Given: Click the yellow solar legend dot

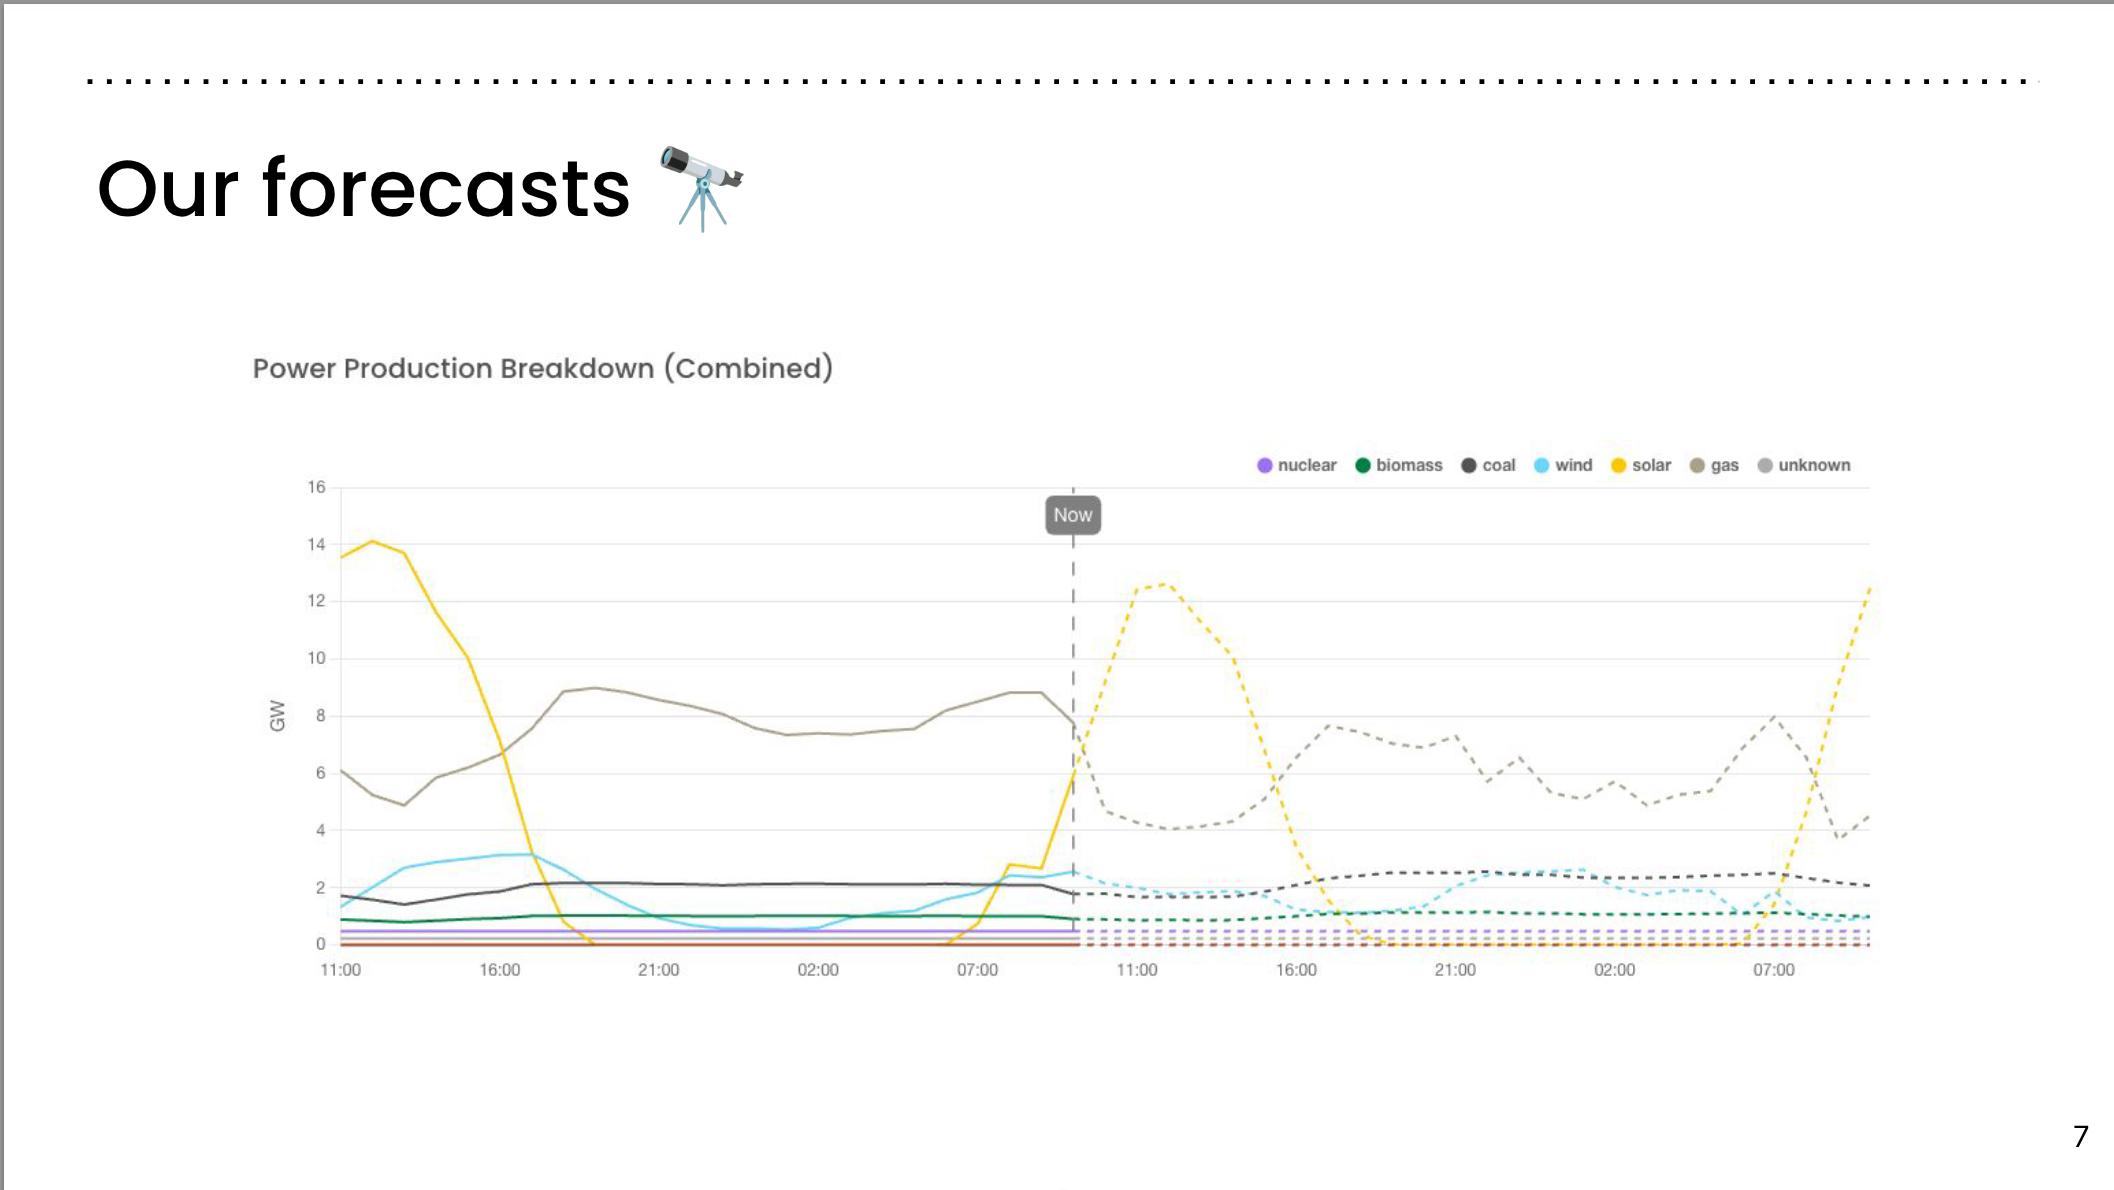Looking at the screenshot, I should pos(1618,466).
